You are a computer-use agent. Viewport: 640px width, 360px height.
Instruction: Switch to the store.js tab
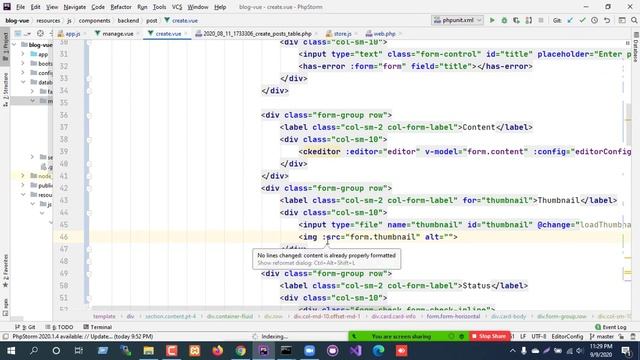(342, 33)
